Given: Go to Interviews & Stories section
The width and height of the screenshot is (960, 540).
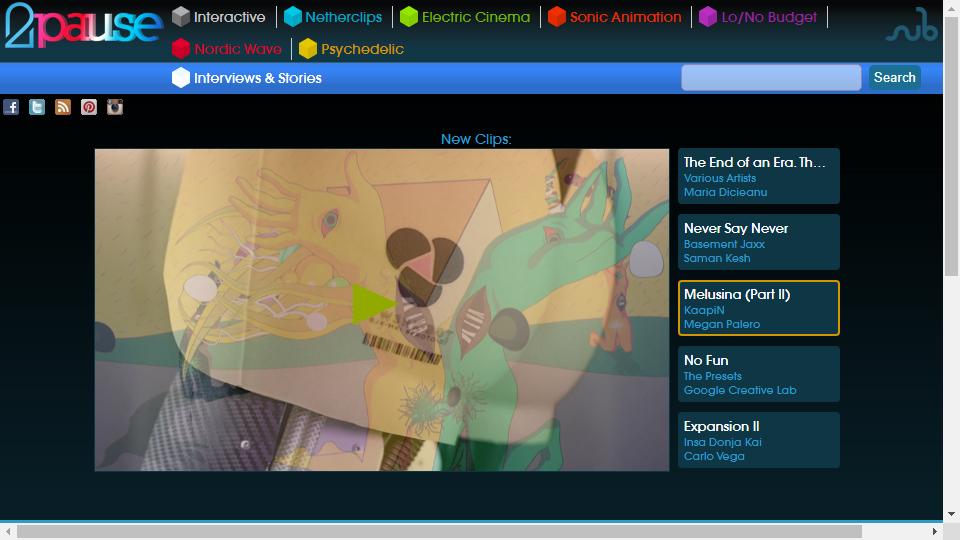Looking at the screenshot, I should [258, 78].
